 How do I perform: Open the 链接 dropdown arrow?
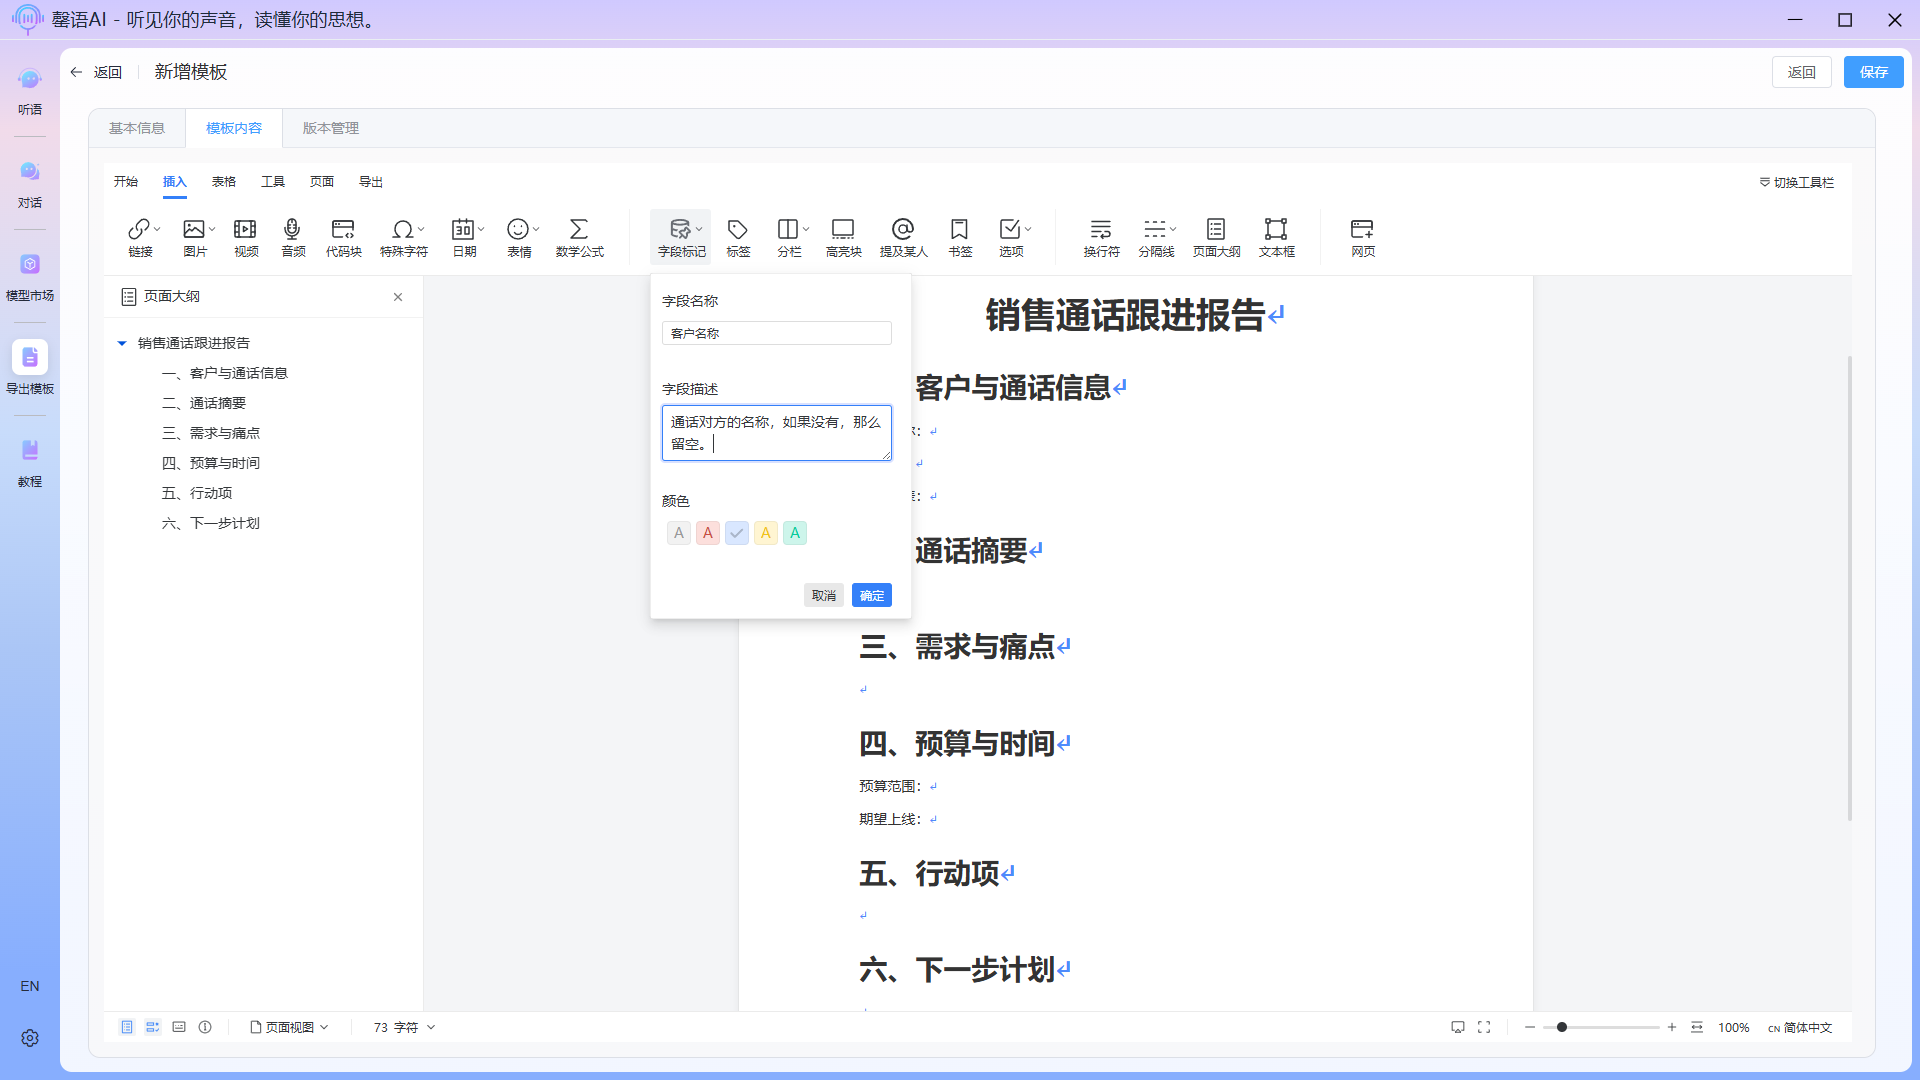[x=157, y=229]
